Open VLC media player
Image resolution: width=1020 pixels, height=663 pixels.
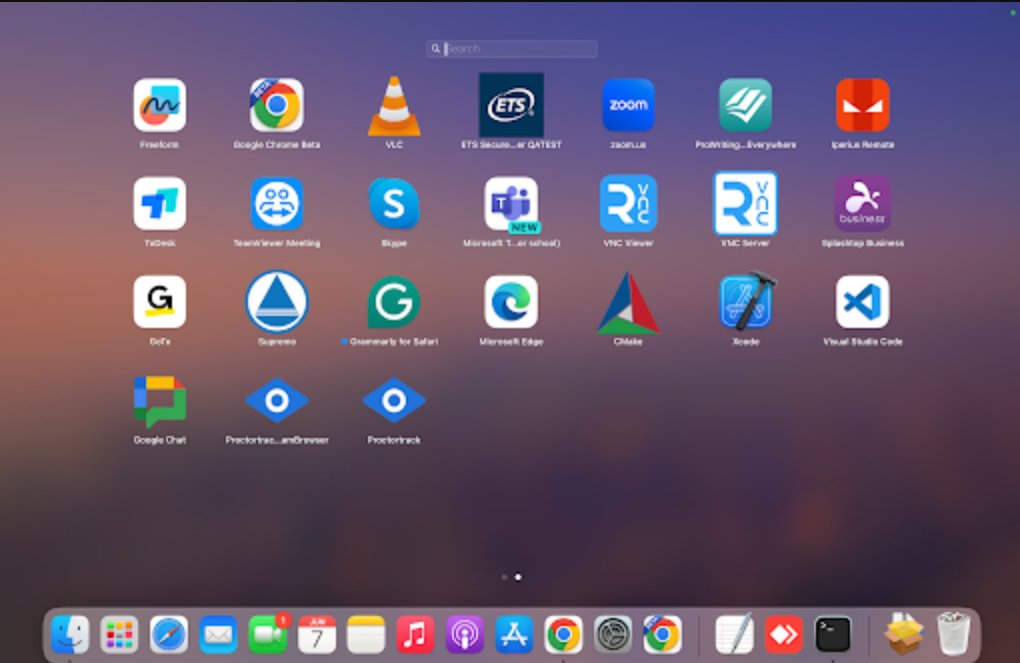tap(394, 105)
